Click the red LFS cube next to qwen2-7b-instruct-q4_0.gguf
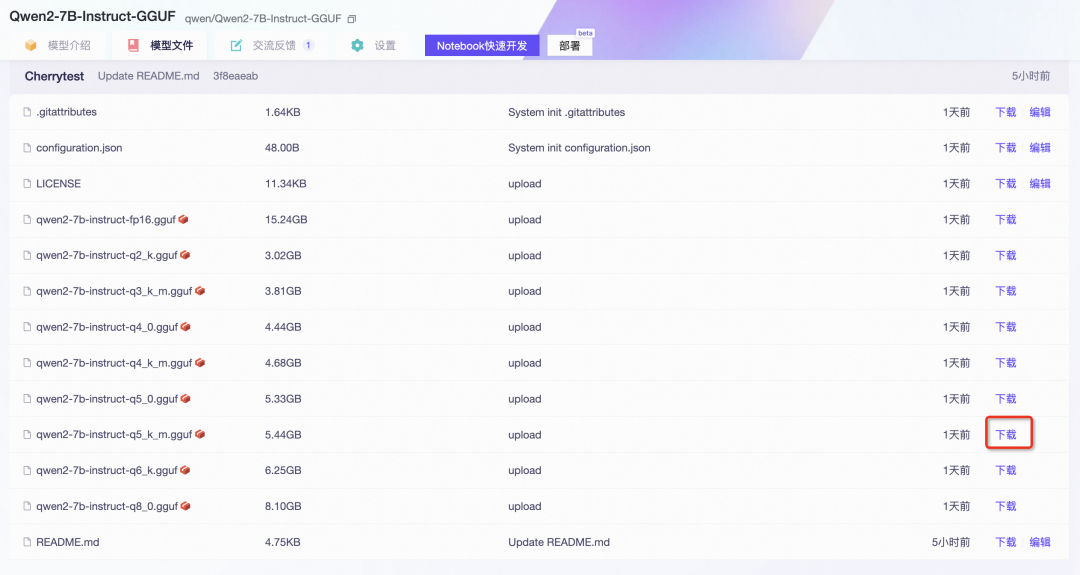The width and height of the screenshot is (1080, 575). 185,327
